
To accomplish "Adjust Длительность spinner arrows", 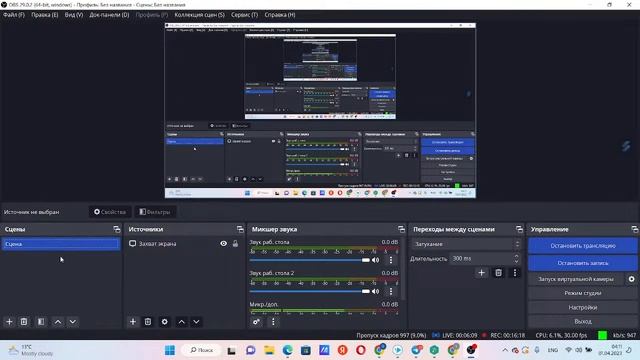I will 516,258.
